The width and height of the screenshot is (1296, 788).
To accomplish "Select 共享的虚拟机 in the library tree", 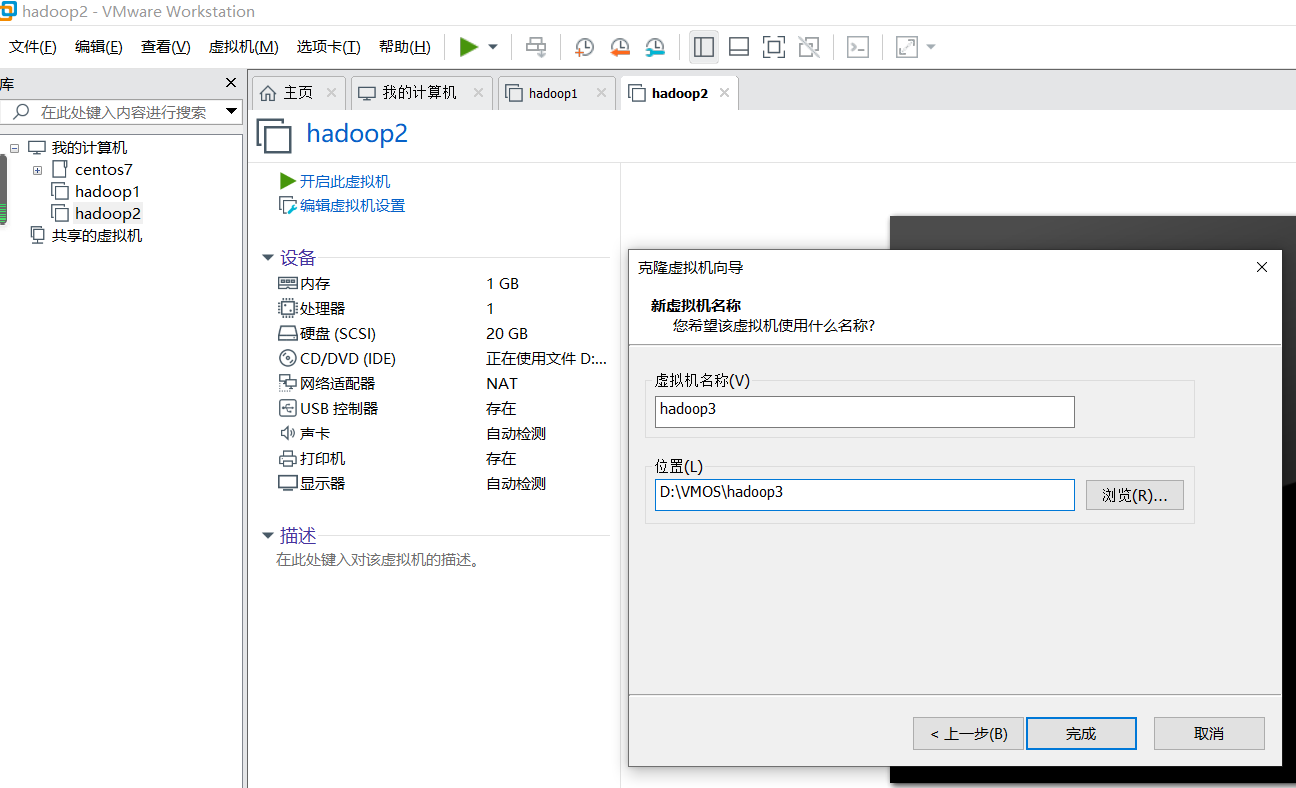I will [97, 236].
